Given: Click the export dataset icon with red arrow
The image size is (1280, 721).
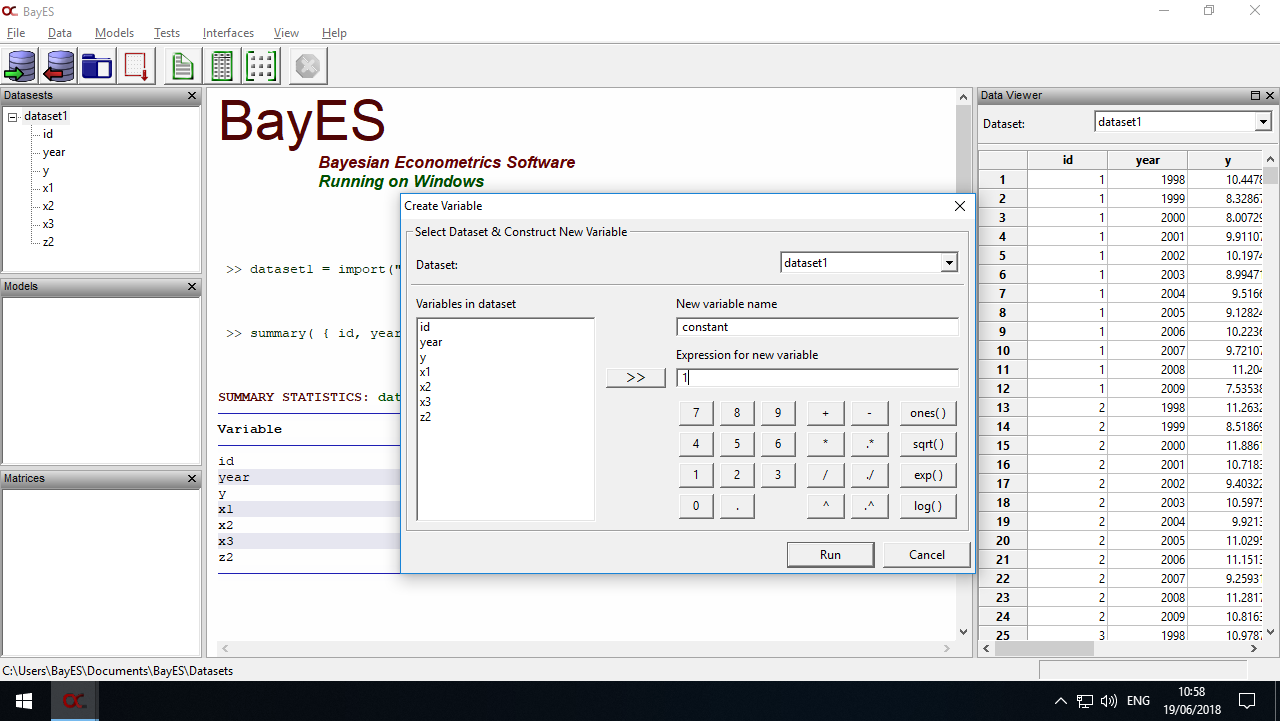Looking at the screenshot, I should click(x=58, y=67).
